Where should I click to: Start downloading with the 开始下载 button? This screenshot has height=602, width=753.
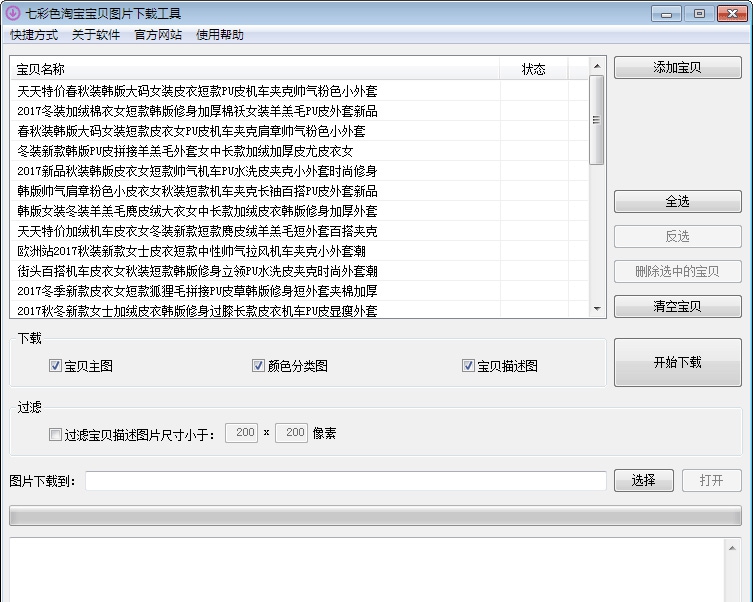(x=678, y=362)
